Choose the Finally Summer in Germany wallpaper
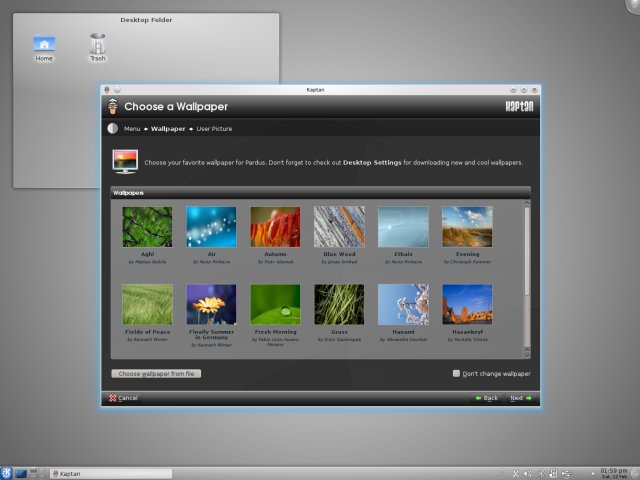This screenshot has height=480, width=640. point(211,304)
